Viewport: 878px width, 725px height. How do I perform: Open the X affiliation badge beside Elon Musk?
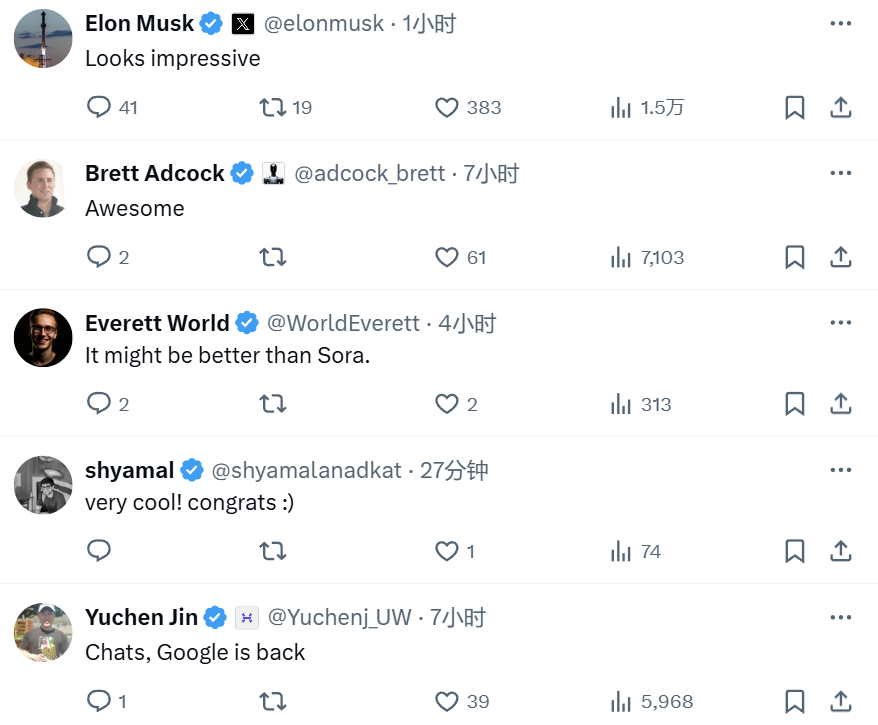coord(242,24)
